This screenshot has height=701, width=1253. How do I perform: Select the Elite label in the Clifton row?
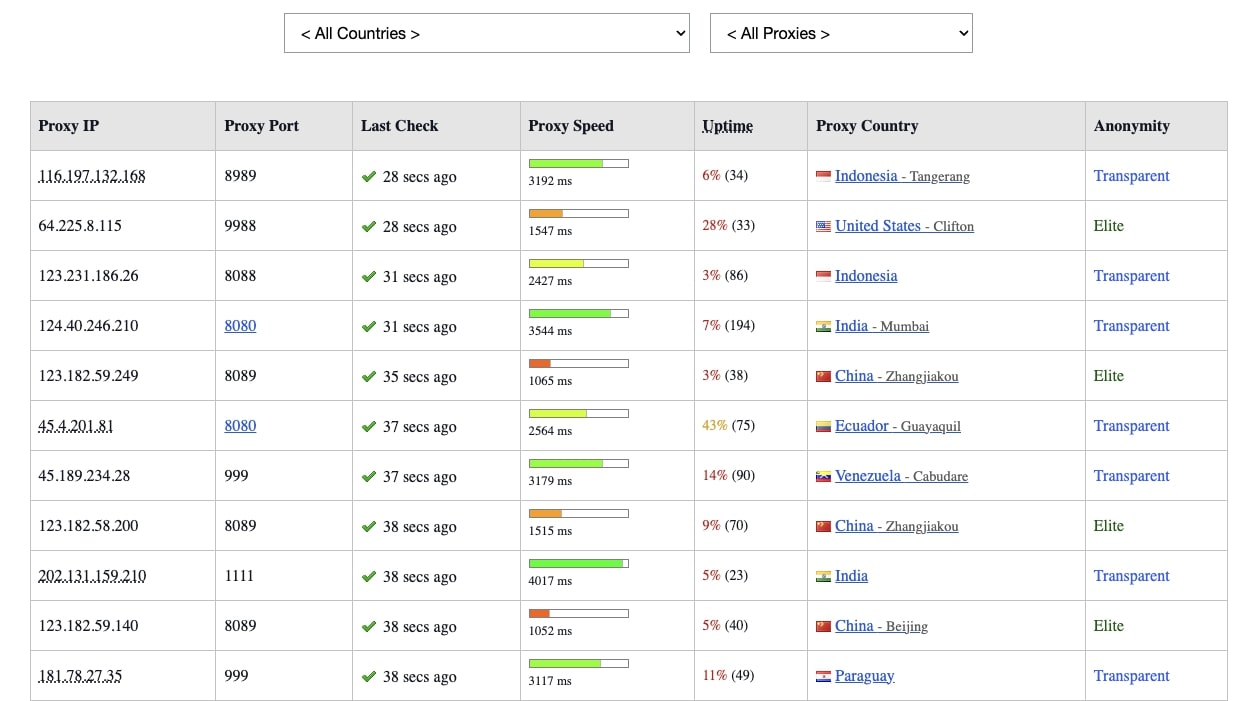[x=1108, y=225]
